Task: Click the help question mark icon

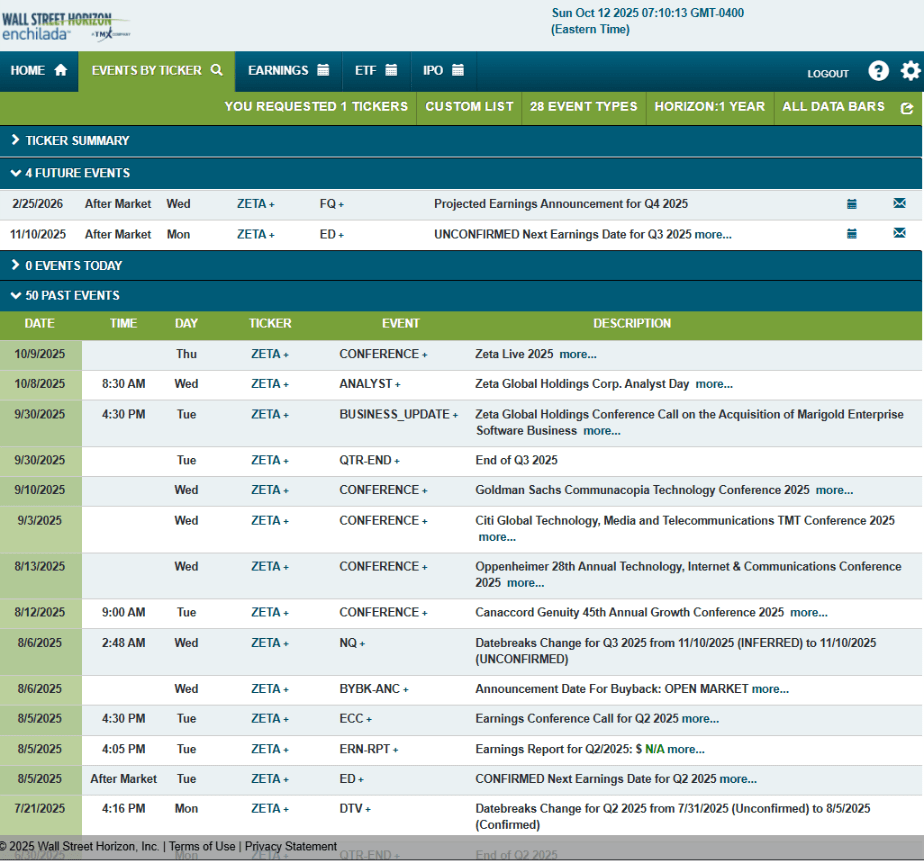Action: tap(878, 70)
